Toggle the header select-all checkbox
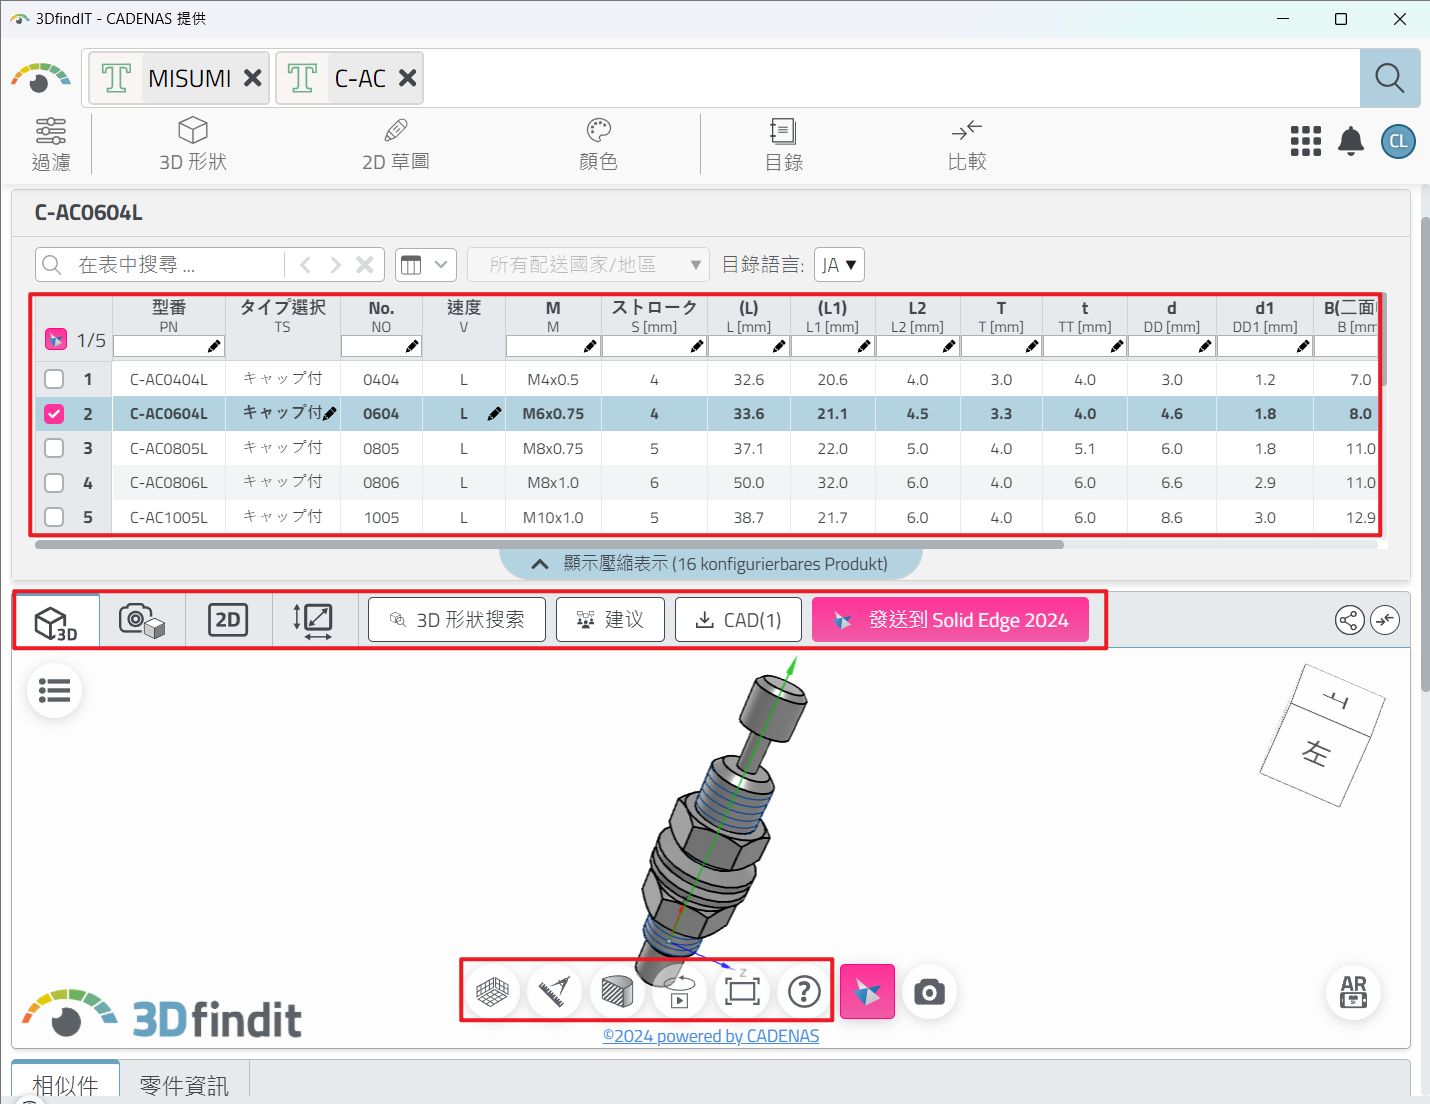Screen dimensions: 1430x1104 coord(56,340)
